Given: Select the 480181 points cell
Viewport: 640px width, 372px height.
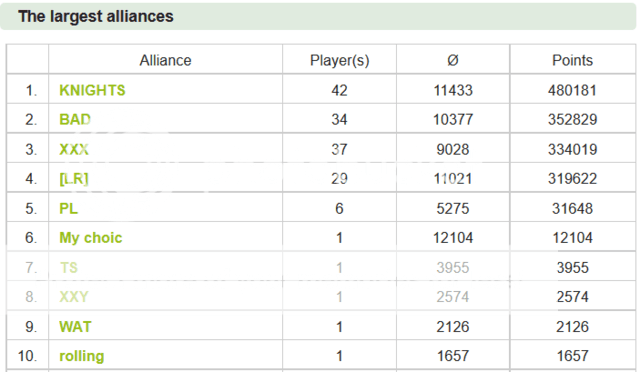Looking at the screenshot, I should tap(572, 90).
